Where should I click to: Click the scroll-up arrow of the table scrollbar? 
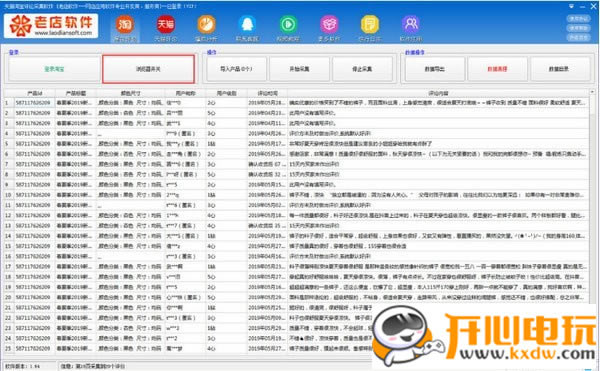point(593,92)
